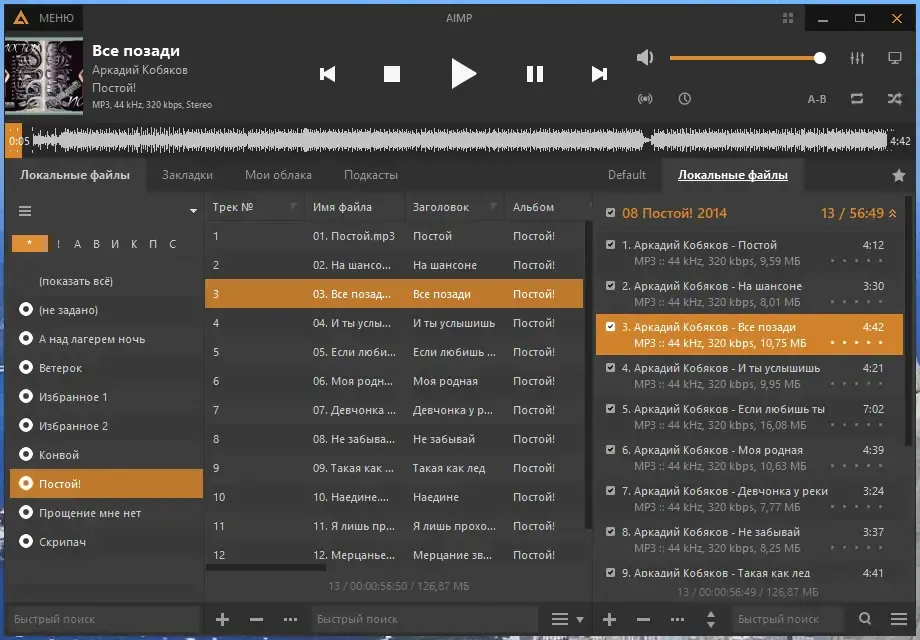The width and height of the screenshot is (920, 640).
Task: Uncheck track 1 Аркадий Кобяков - Постой
Action: 610,245
